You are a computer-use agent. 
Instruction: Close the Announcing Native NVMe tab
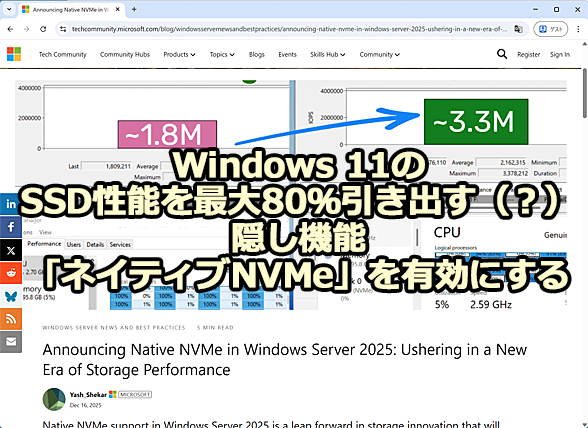coord(117,9)
